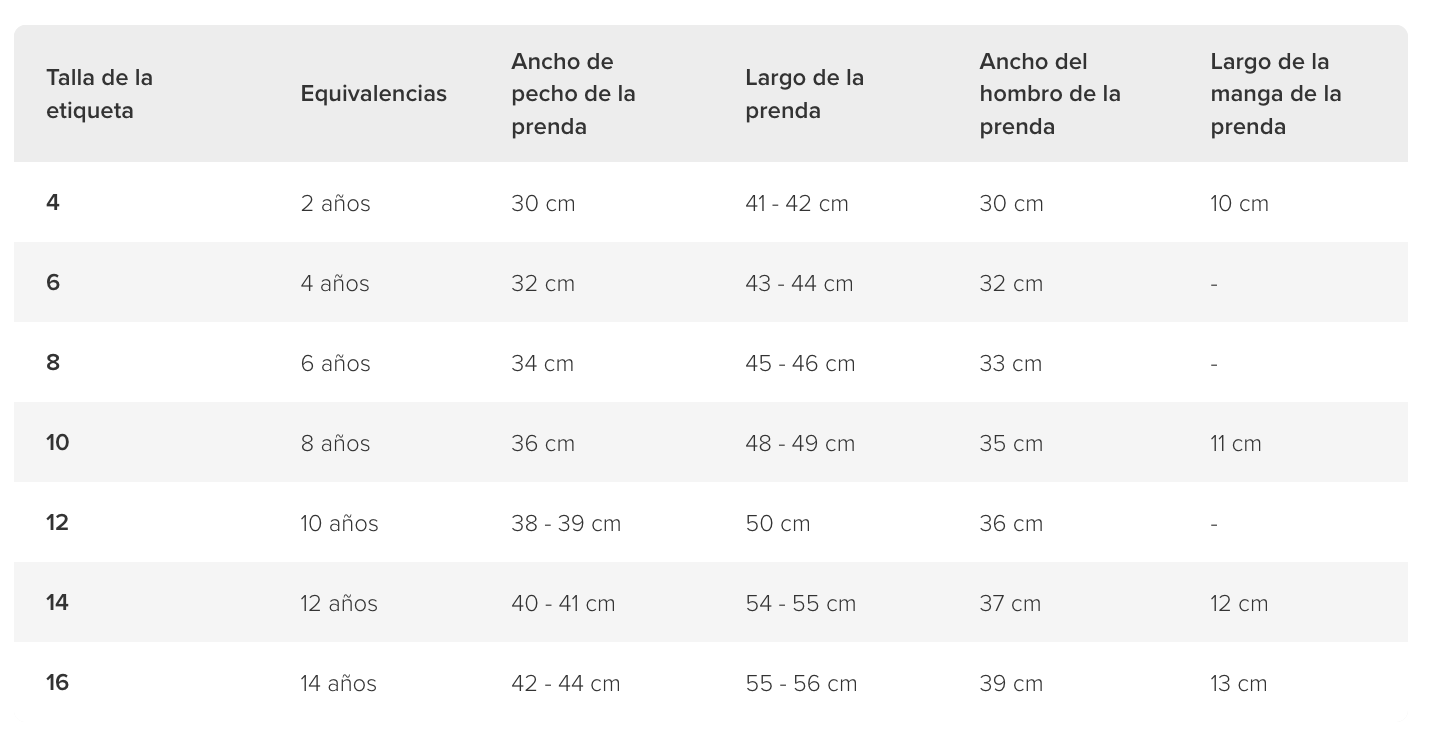This screenshot has width=1432, height=736.
Task: Select the size 16 label cell
Action: coord(57,683)
